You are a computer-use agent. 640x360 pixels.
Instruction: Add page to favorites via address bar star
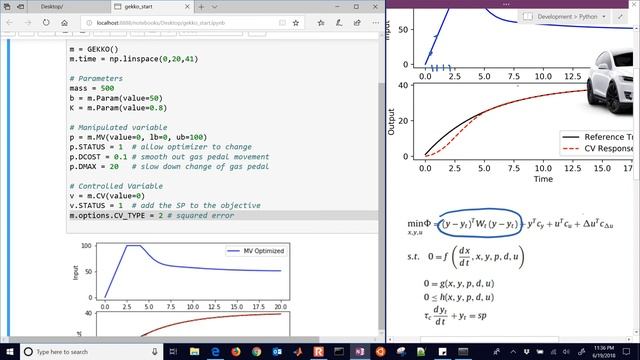pos(296,23)
